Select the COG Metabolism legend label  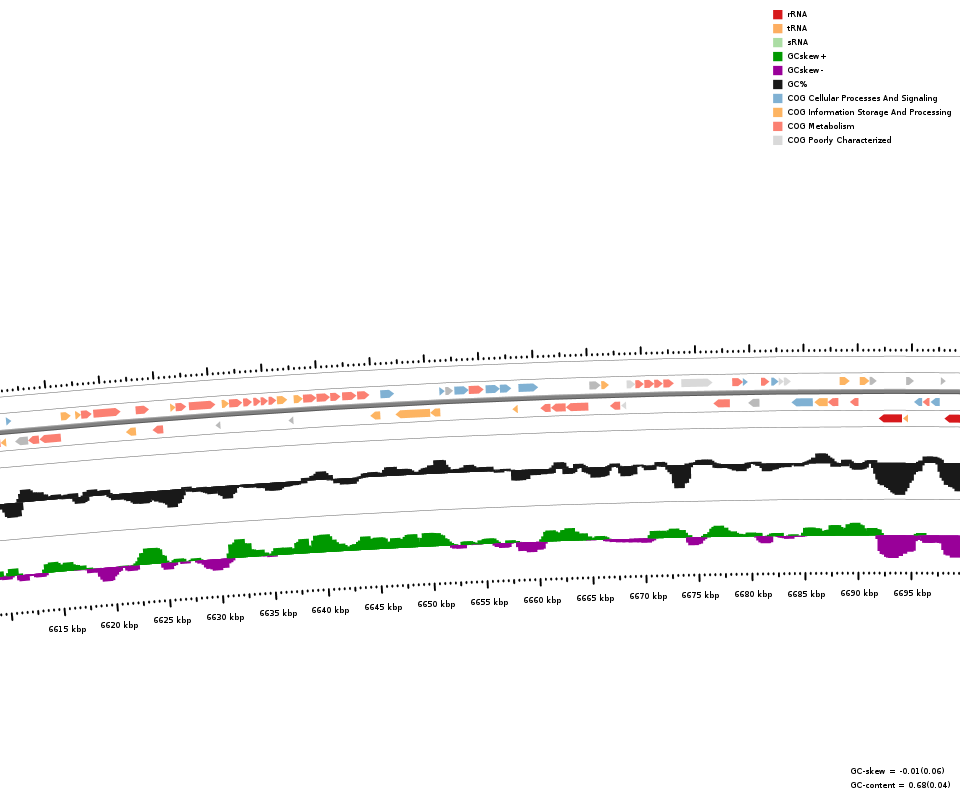[x=820, y=126]
